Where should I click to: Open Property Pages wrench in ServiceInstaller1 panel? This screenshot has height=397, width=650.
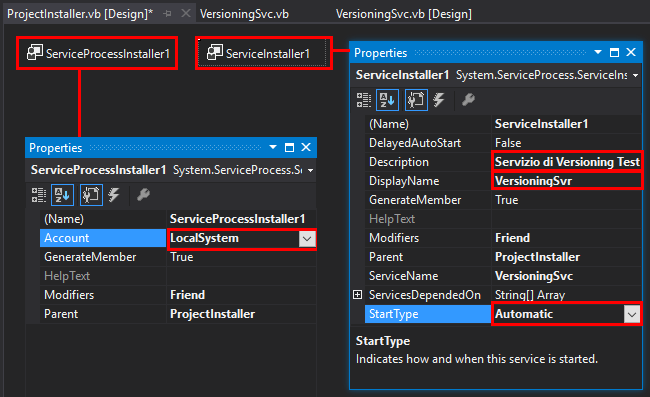[468, 100]
